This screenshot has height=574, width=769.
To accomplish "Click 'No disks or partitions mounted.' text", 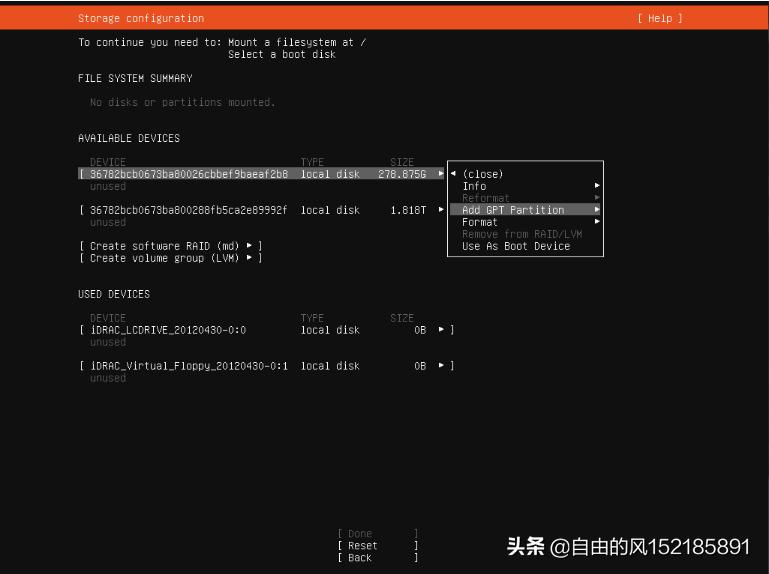I will pos(182,102).
